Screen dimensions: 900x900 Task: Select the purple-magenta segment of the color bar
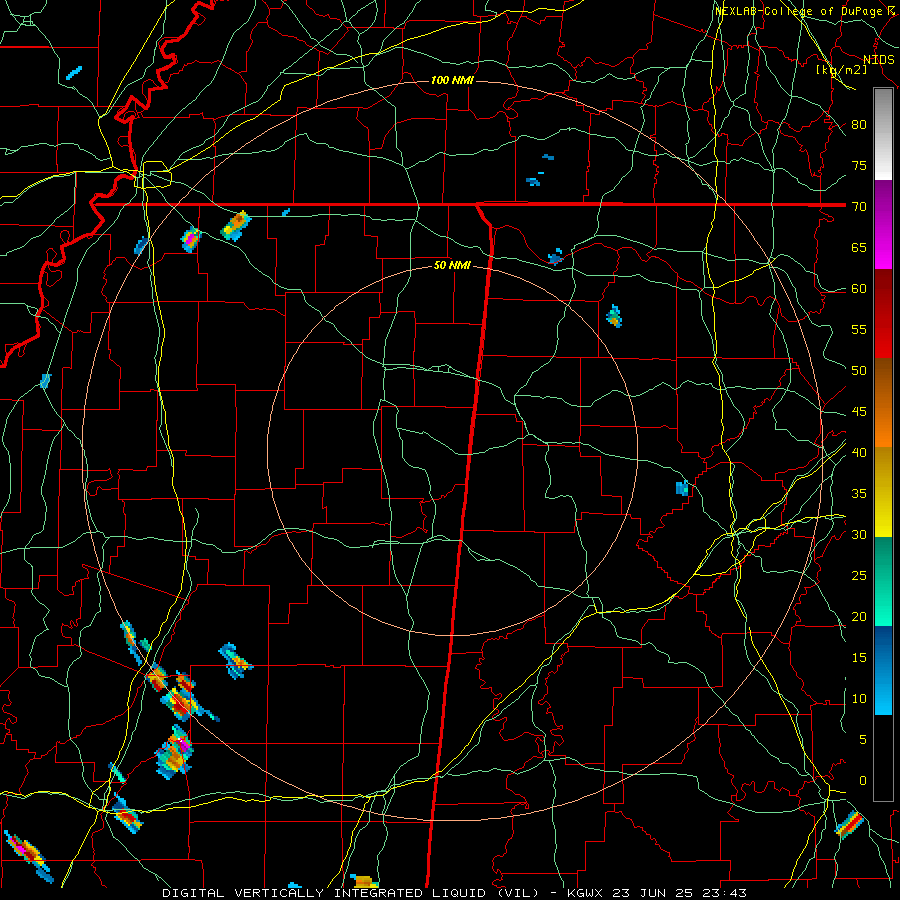883,225
